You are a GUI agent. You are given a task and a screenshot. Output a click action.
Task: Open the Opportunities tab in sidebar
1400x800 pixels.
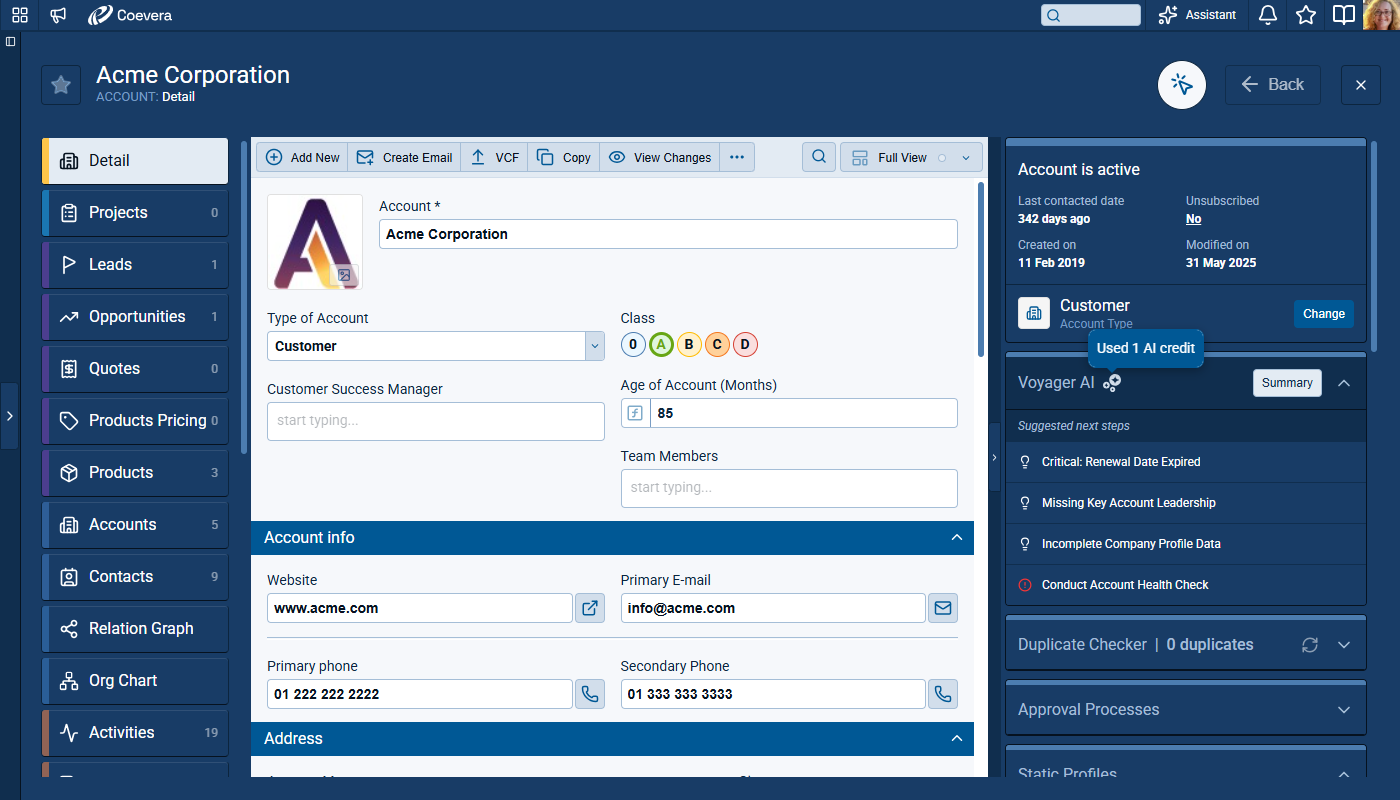click(x=136, y=317)
